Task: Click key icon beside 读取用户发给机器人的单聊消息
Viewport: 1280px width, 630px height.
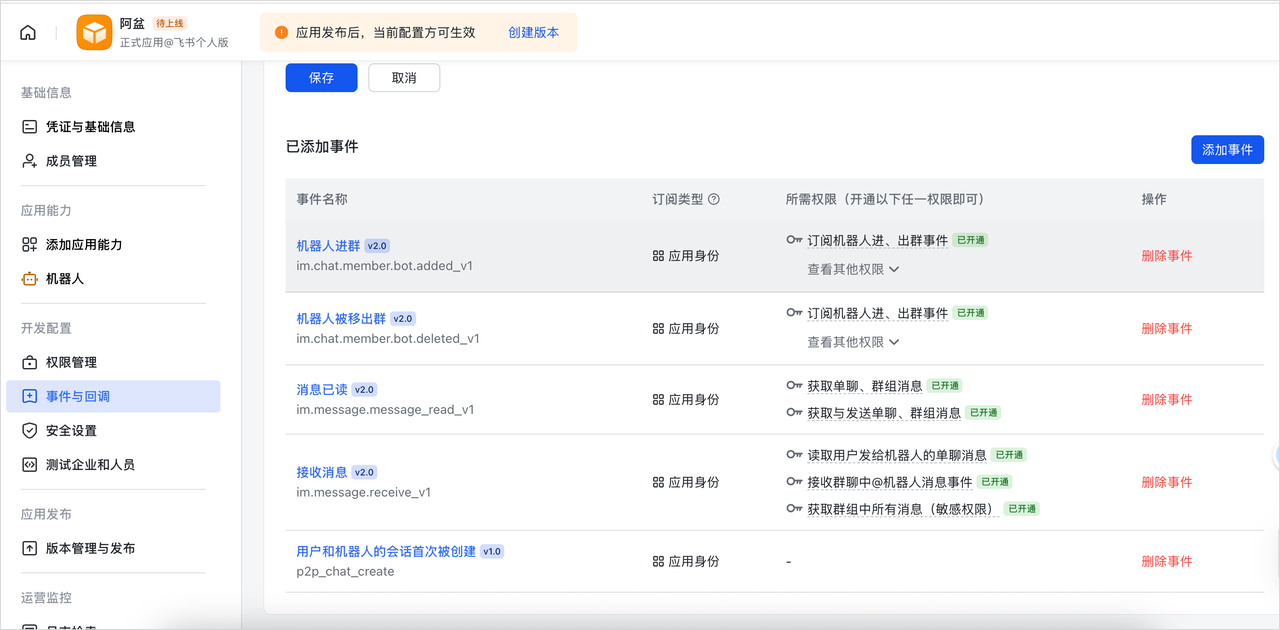Action: click(795, 455)
